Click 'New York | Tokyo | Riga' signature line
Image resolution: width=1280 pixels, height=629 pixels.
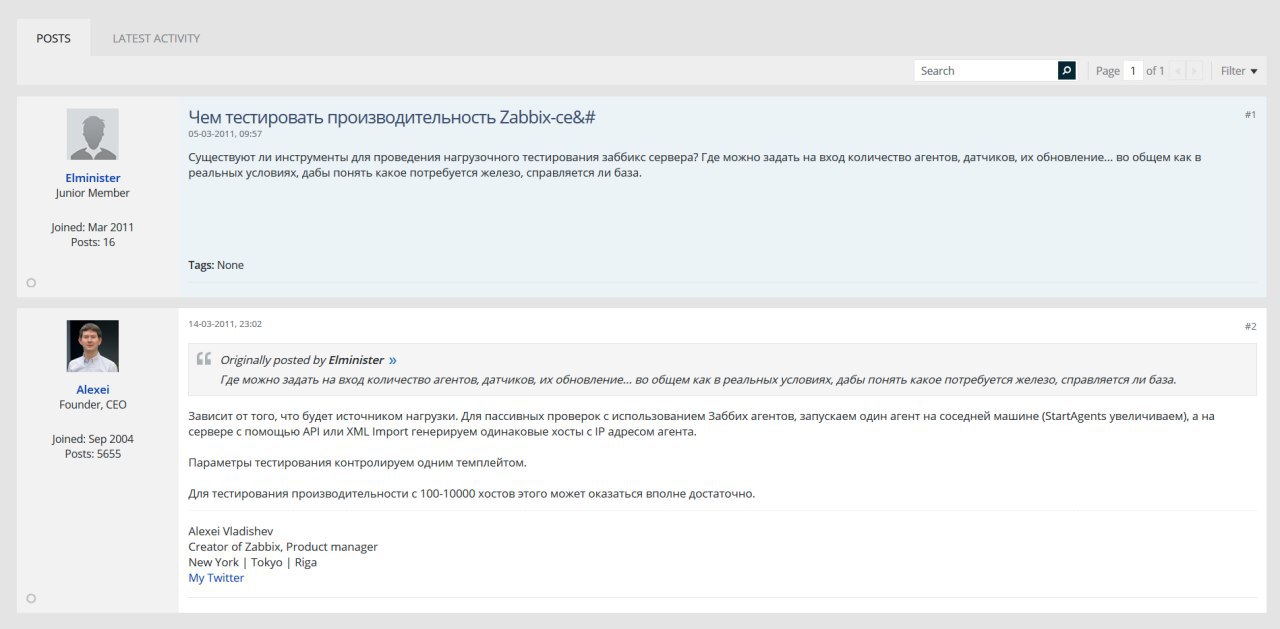coord(252,562)
